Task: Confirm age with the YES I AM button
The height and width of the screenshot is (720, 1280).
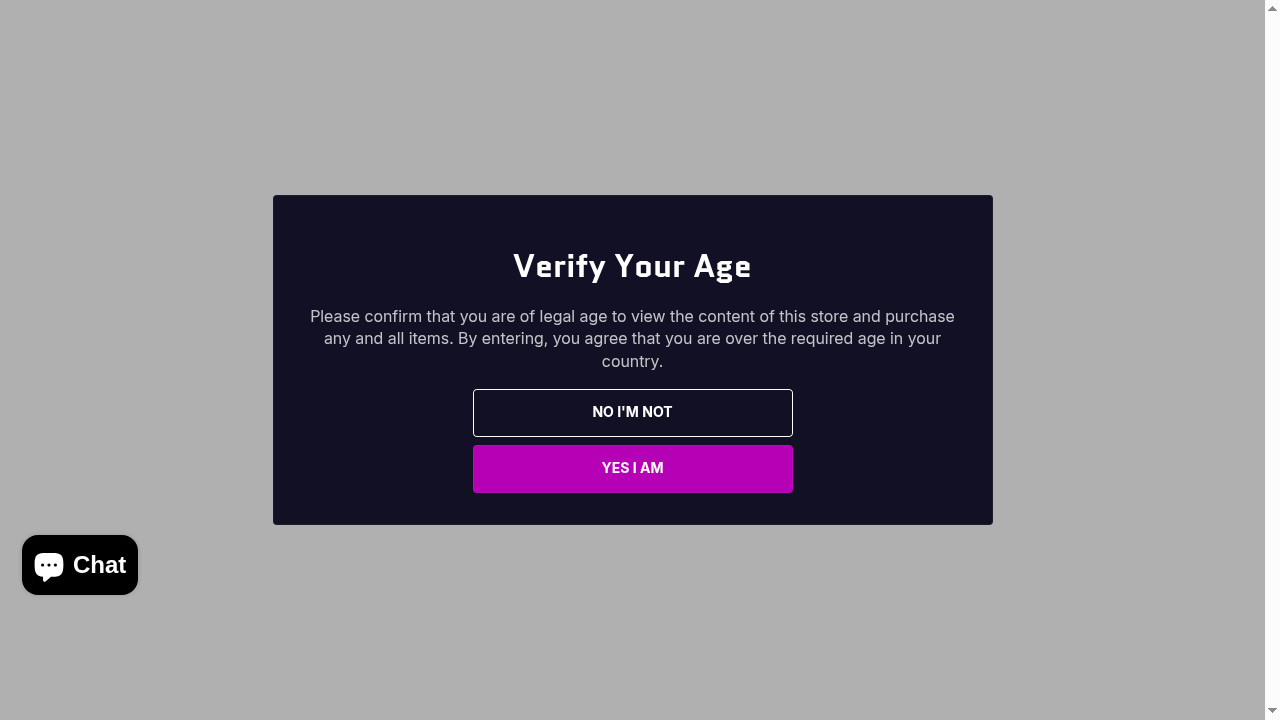Action: [632, 469]
